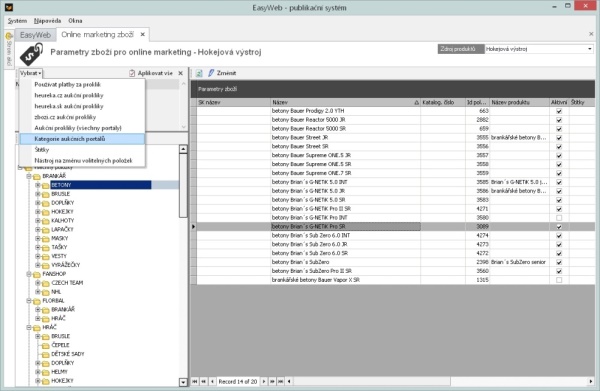Enable Aktivní for brankářské betony Bauer Vapor X SR
Image resolution: width=600 pixels, height=391 pixels.
(x=559, y=280)
